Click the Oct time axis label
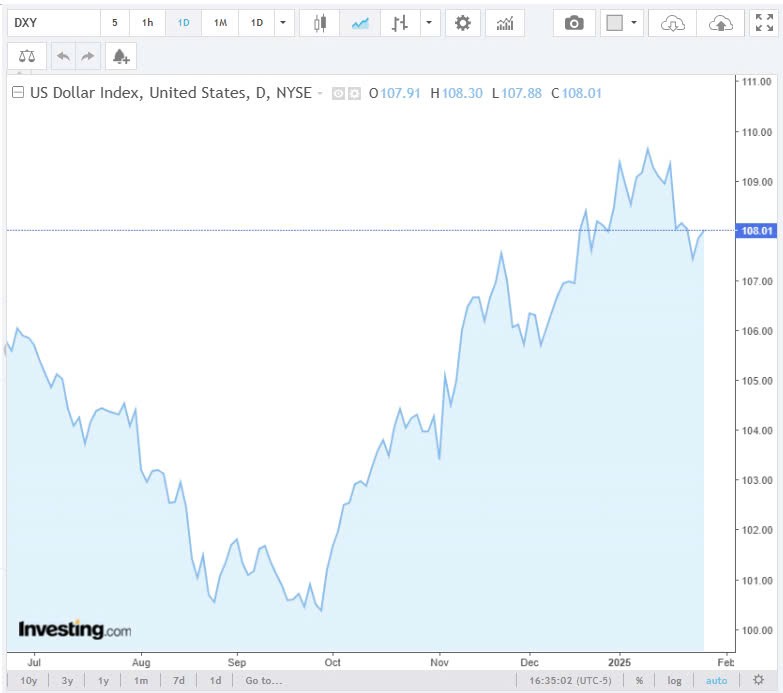783x693 pixels. tap(332, 663)
